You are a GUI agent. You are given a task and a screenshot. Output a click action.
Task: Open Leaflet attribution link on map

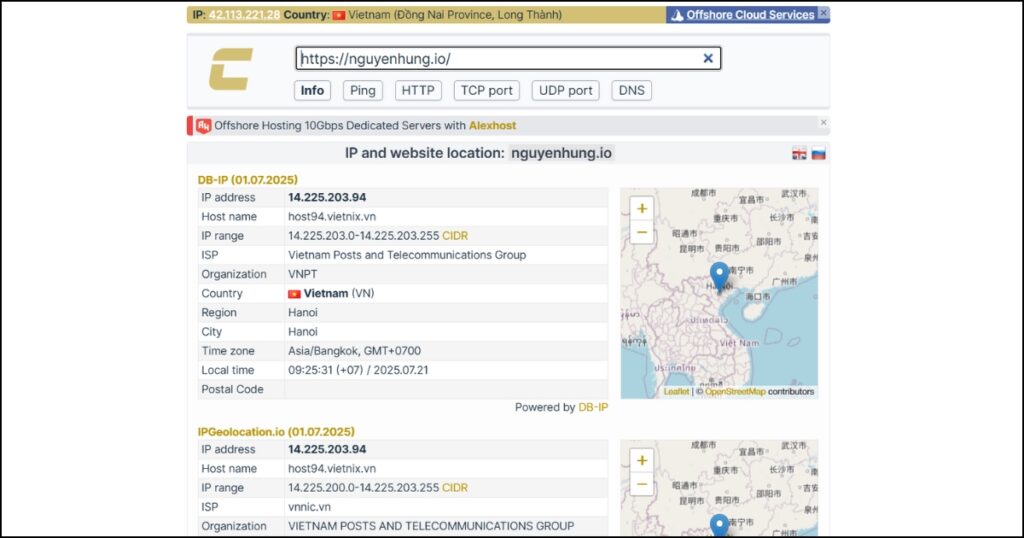[x=676, y=392]
